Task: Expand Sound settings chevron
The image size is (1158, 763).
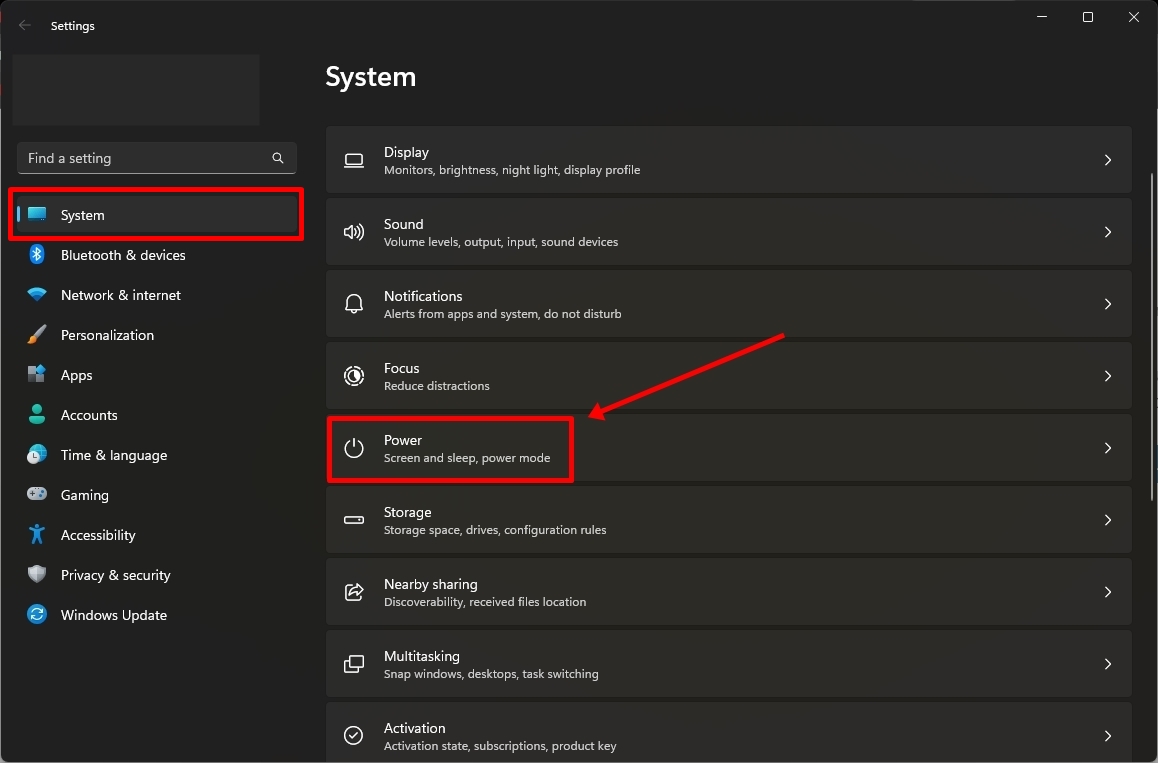Action: 1108,232
